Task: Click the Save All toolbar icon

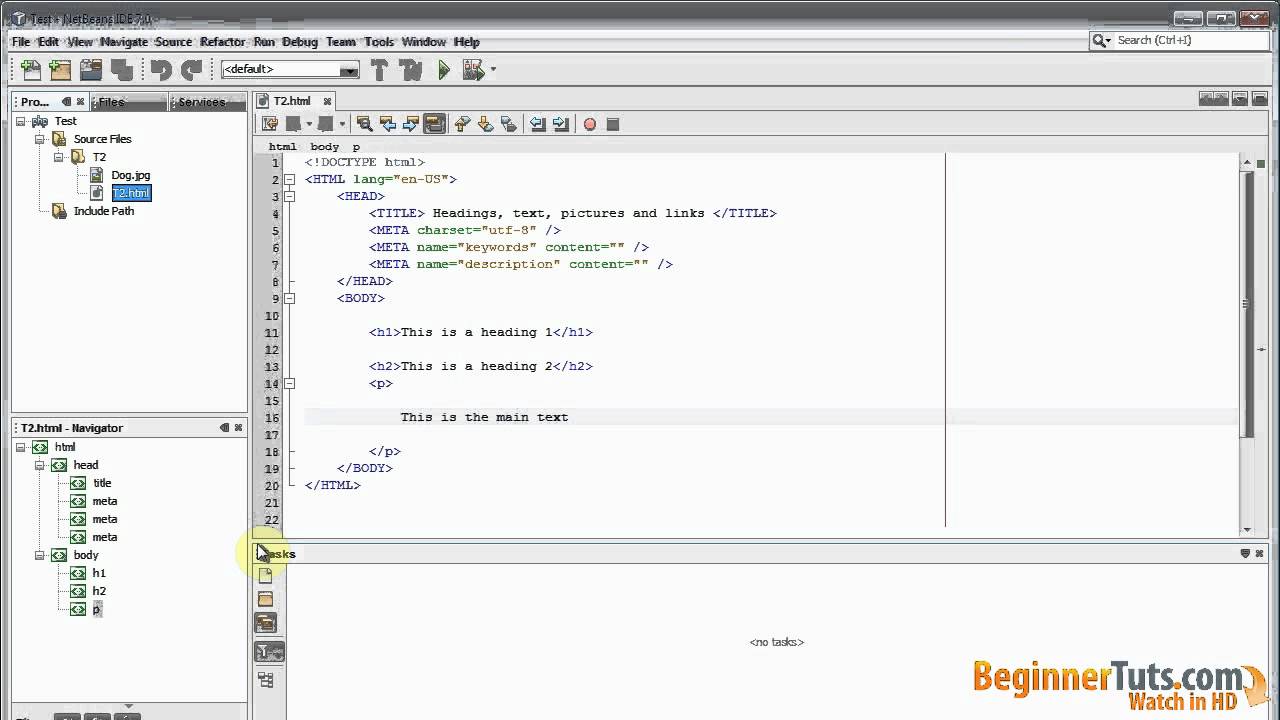Action: [122, 69]
